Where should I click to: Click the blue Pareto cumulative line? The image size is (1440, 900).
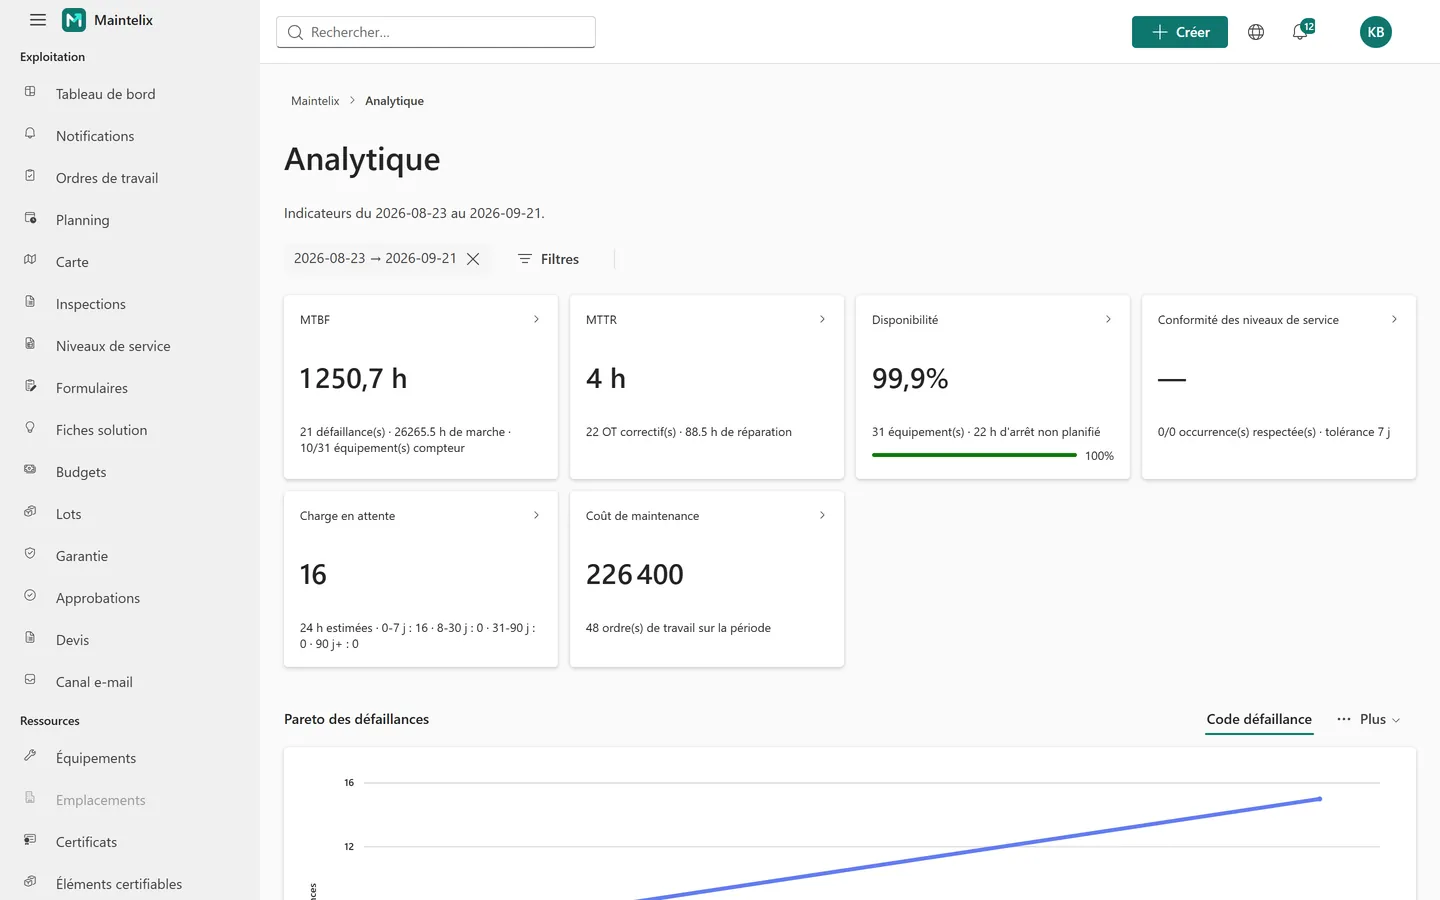point(980,850)
